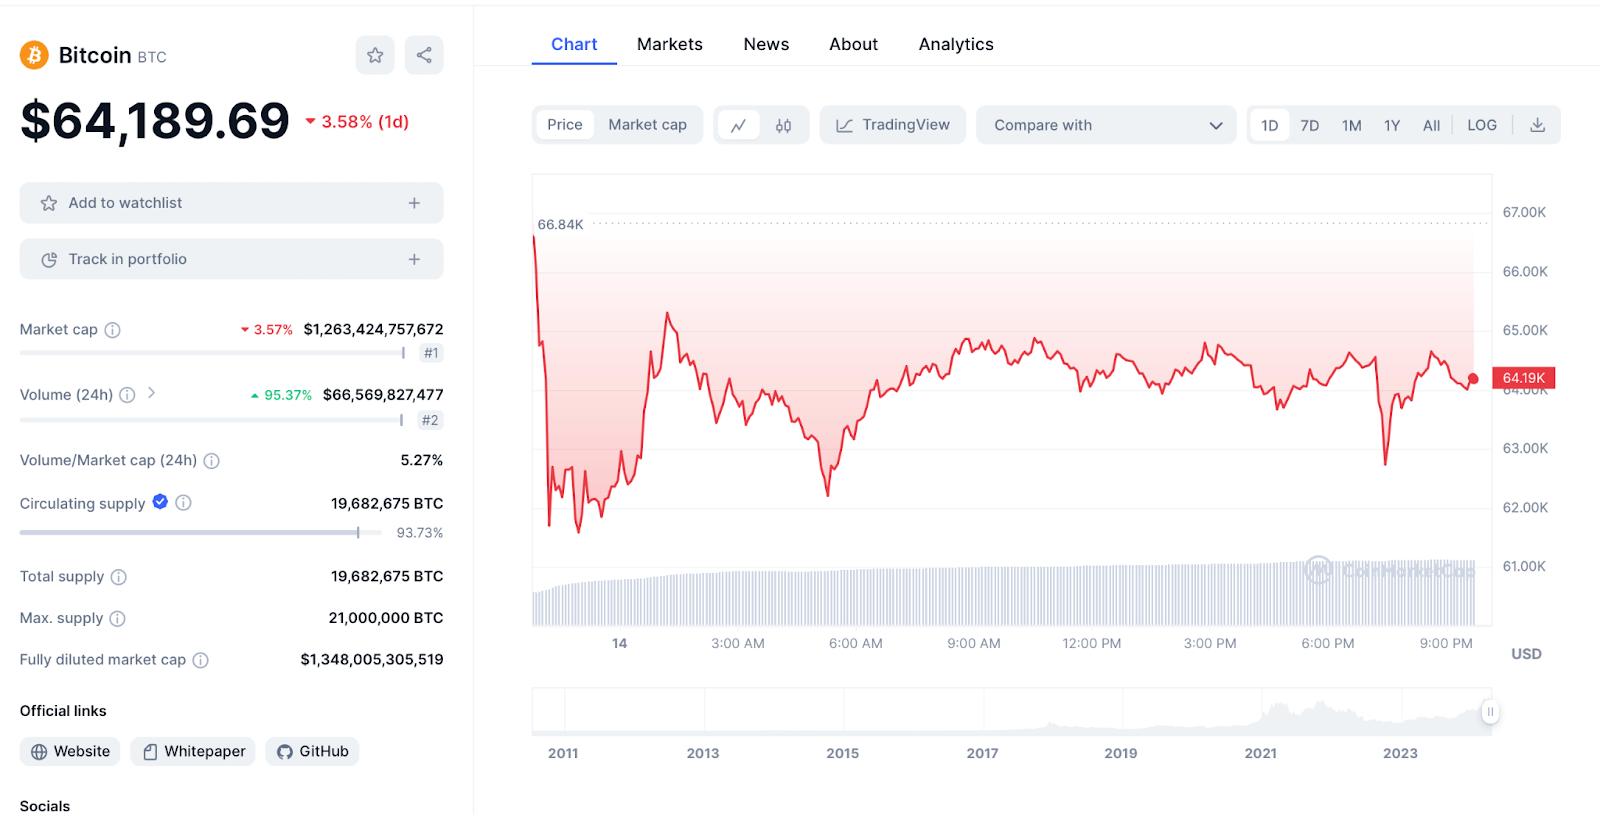
Task: Open the Volume/Market cap info icon
Action: click(x=212, y=461)
